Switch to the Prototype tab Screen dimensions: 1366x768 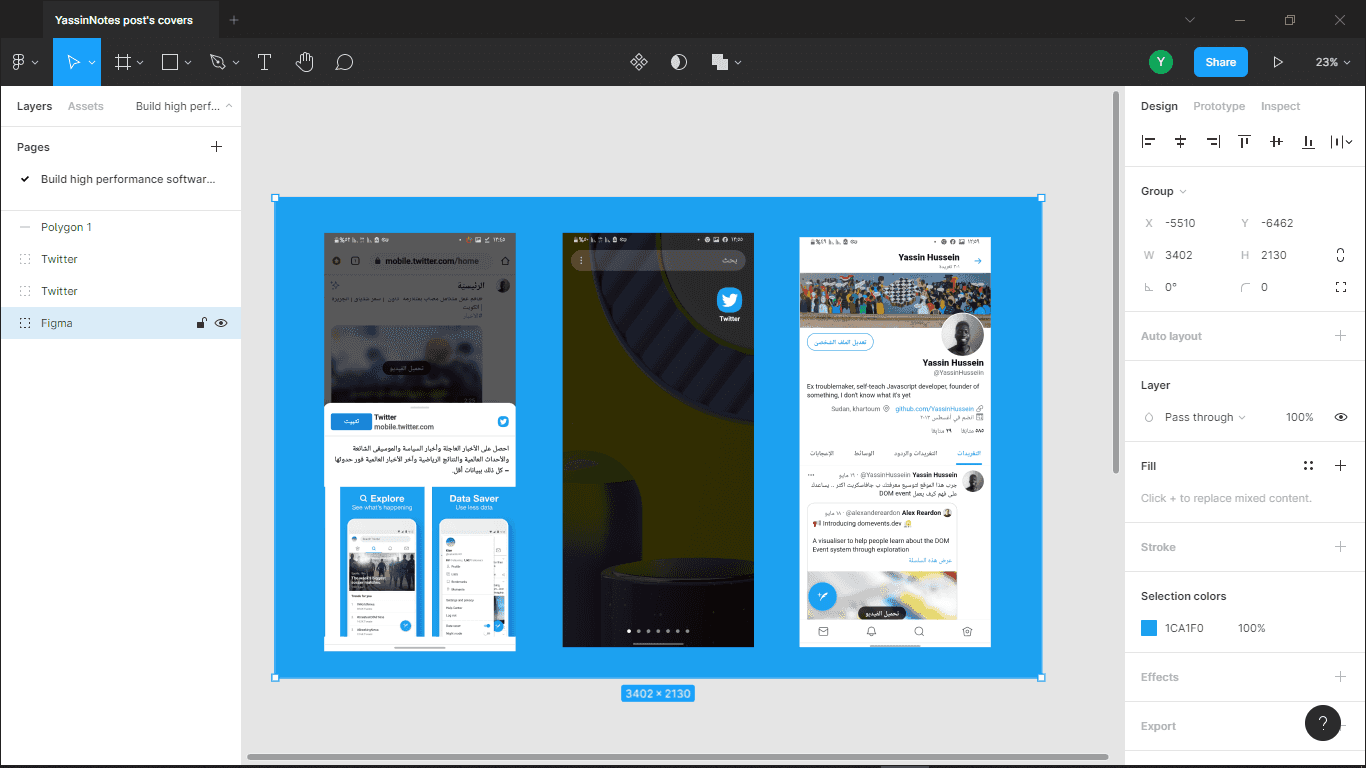pos(1219,106)
